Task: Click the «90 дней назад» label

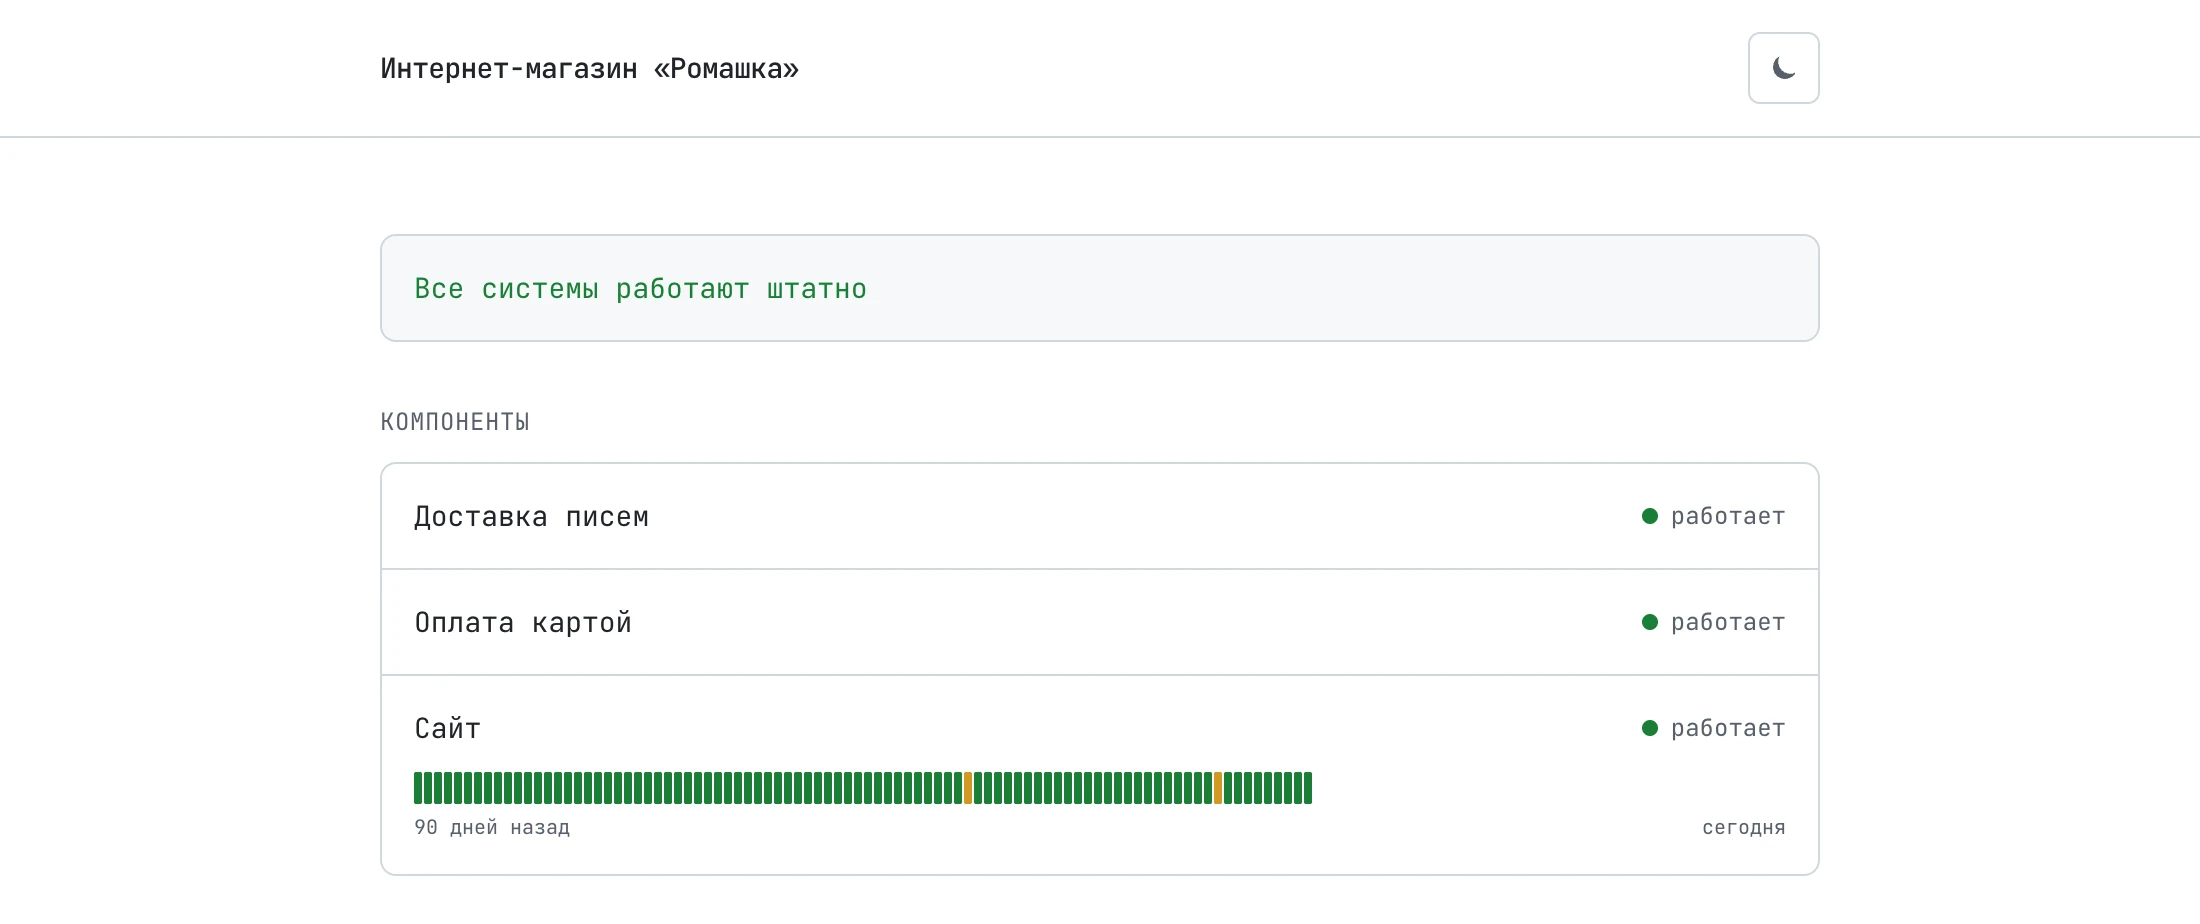Action: (x=492, y=827)
